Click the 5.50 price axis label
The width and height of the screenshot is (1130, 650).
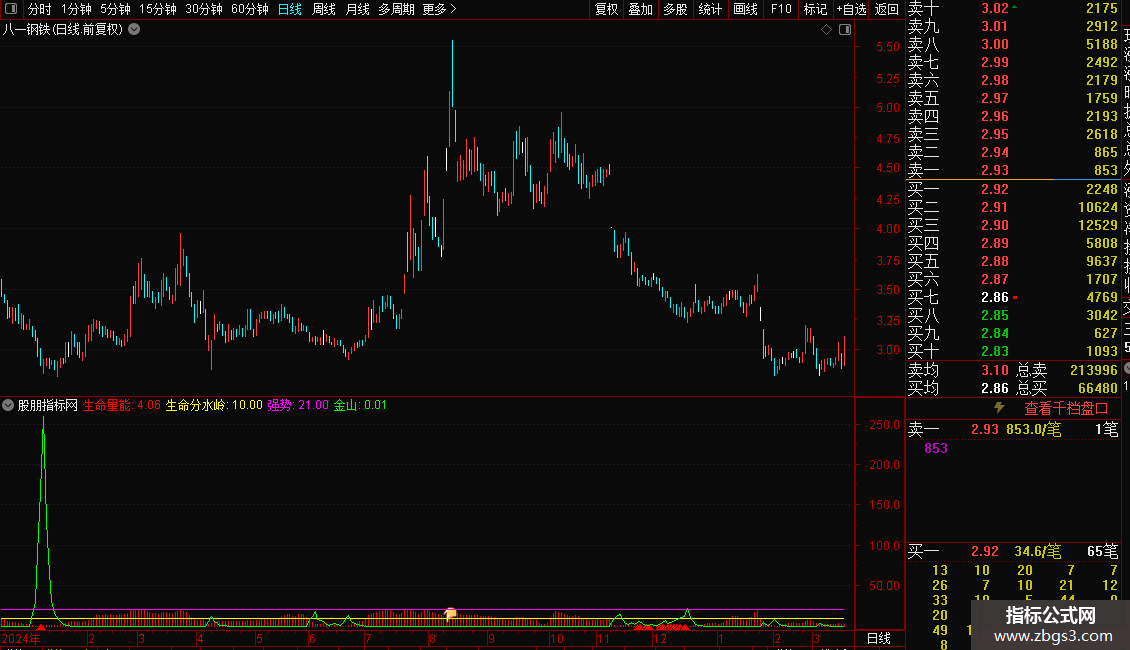coord(888,47)
